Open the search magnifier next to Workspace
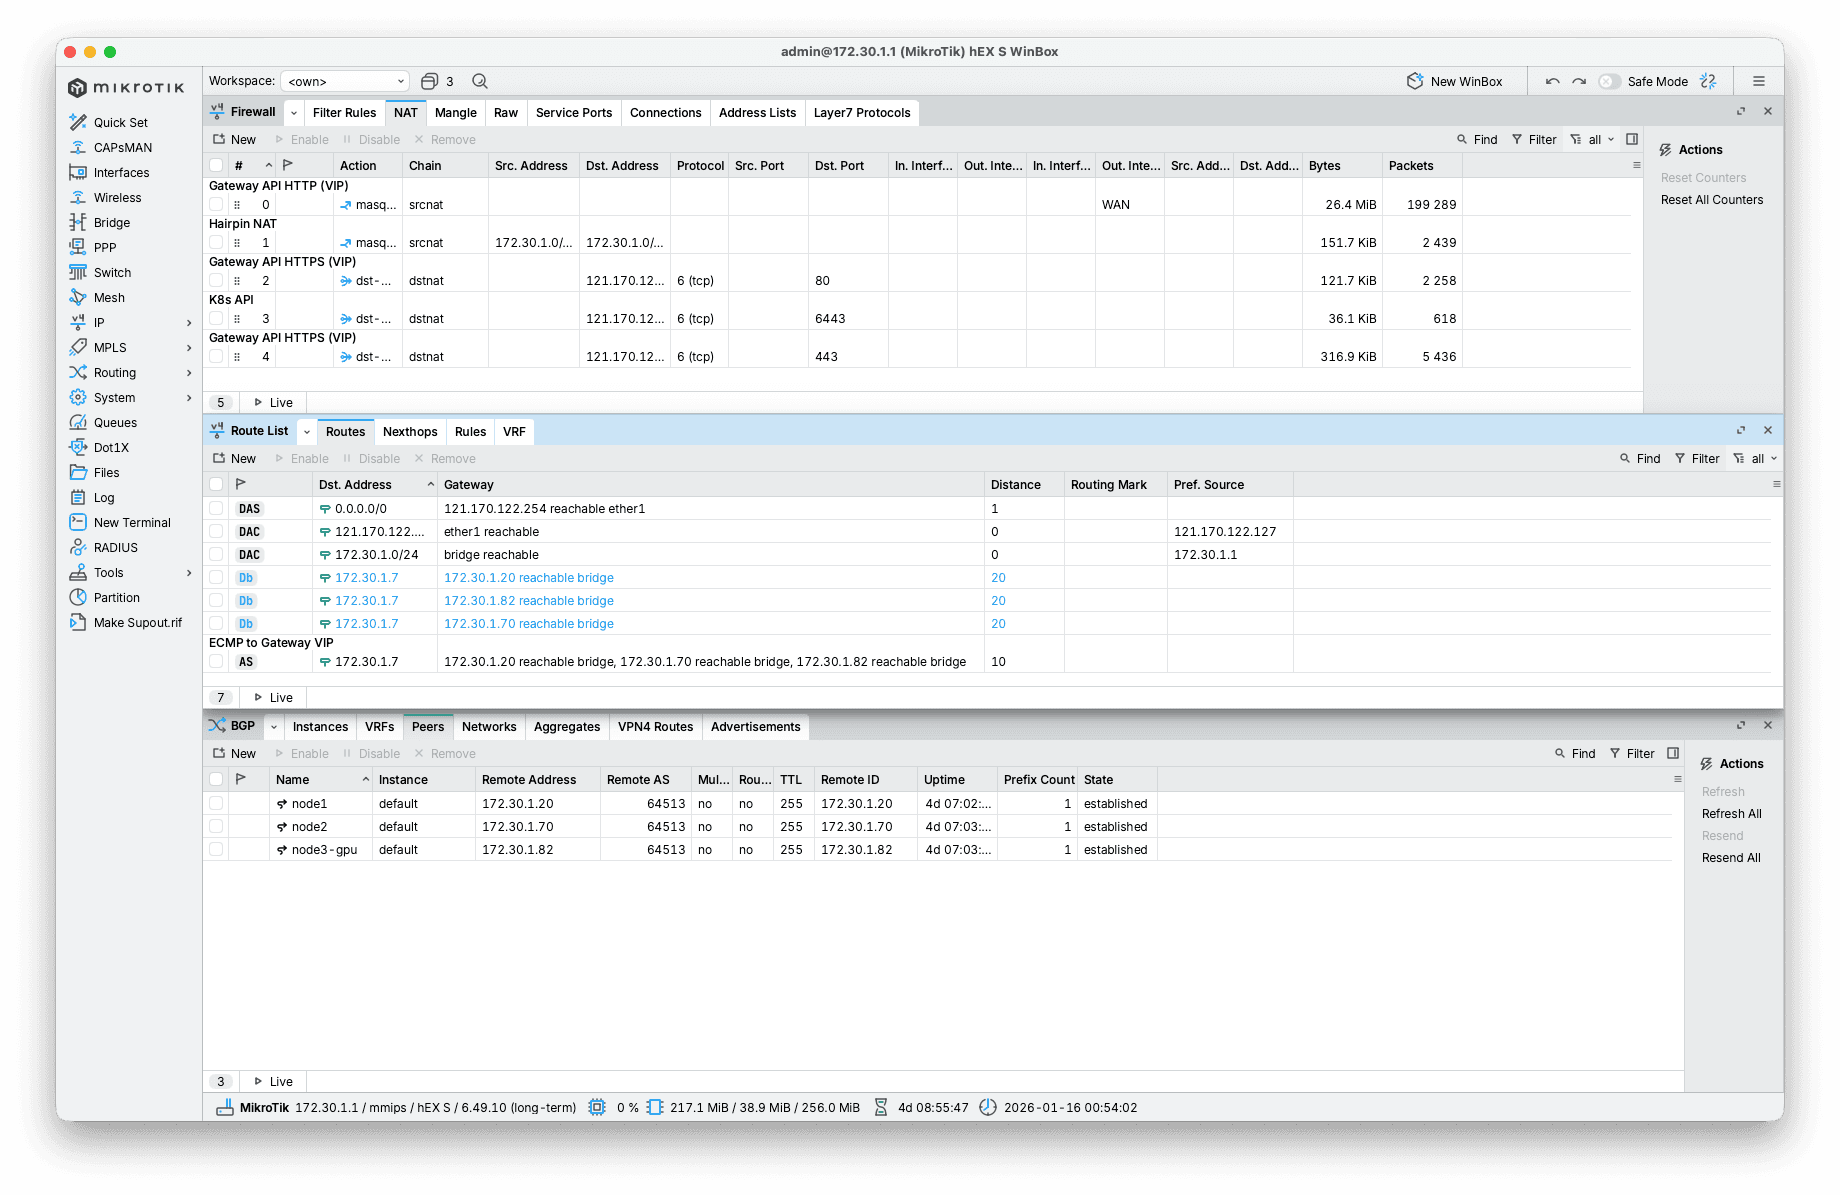This screenshot has height=1195, width=1840. (480, 81)
